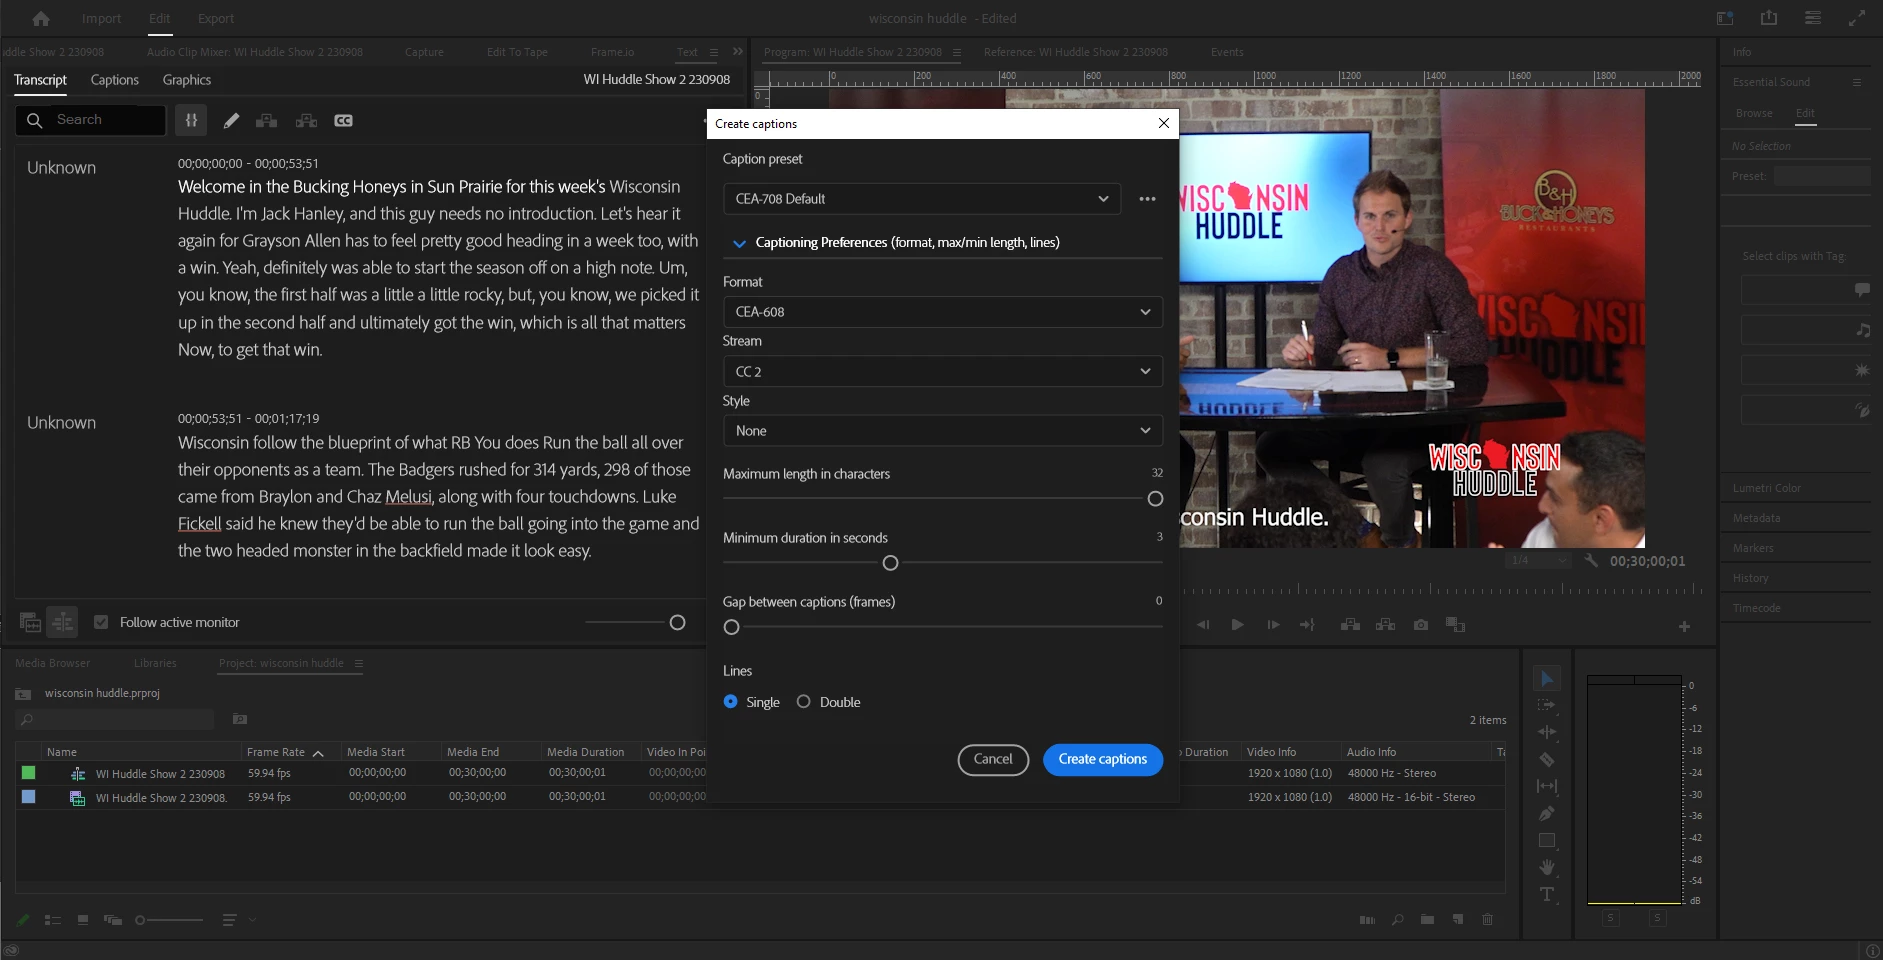This screenshot has width=1883, height=960.
Task: Click the pencil edit icon in Transcript toolbar
Action: click(231, 121)
